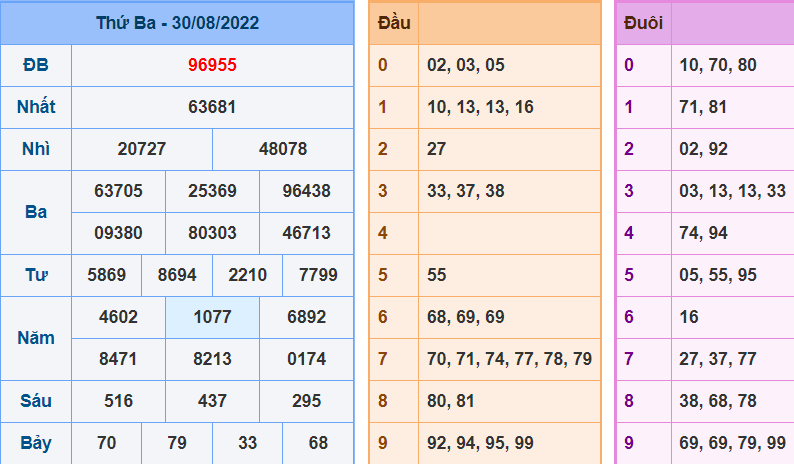Screen dimensions: 794x464
Task: Select fifth prize number 8213
Action: [x=212, y=360]
